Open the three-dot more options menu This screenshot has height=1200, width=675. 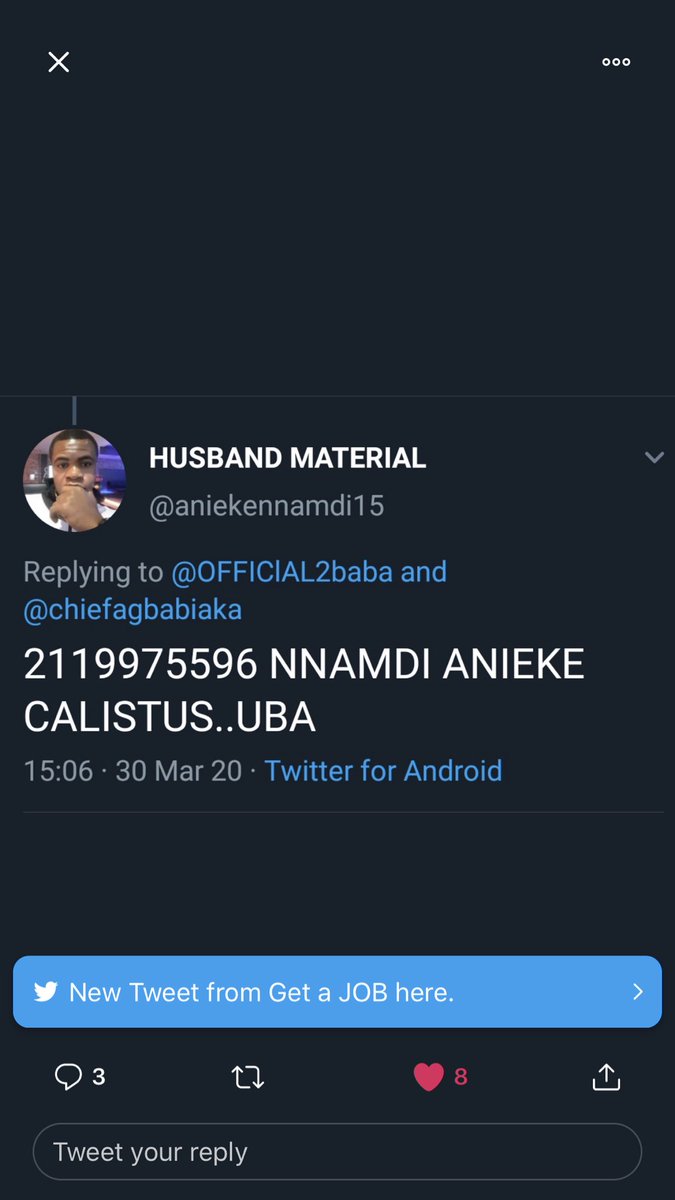(x=616, y=62)
